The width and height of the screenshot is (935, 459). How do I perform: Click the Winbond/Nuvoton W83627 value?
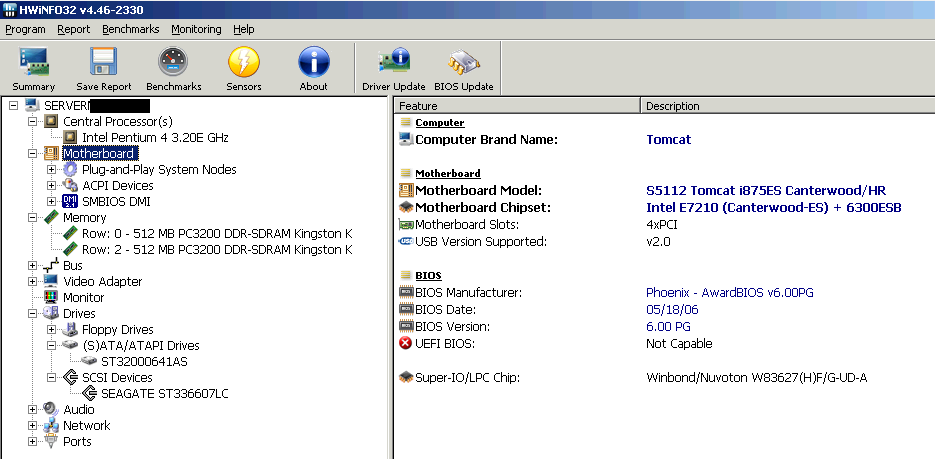coord(756,378)
